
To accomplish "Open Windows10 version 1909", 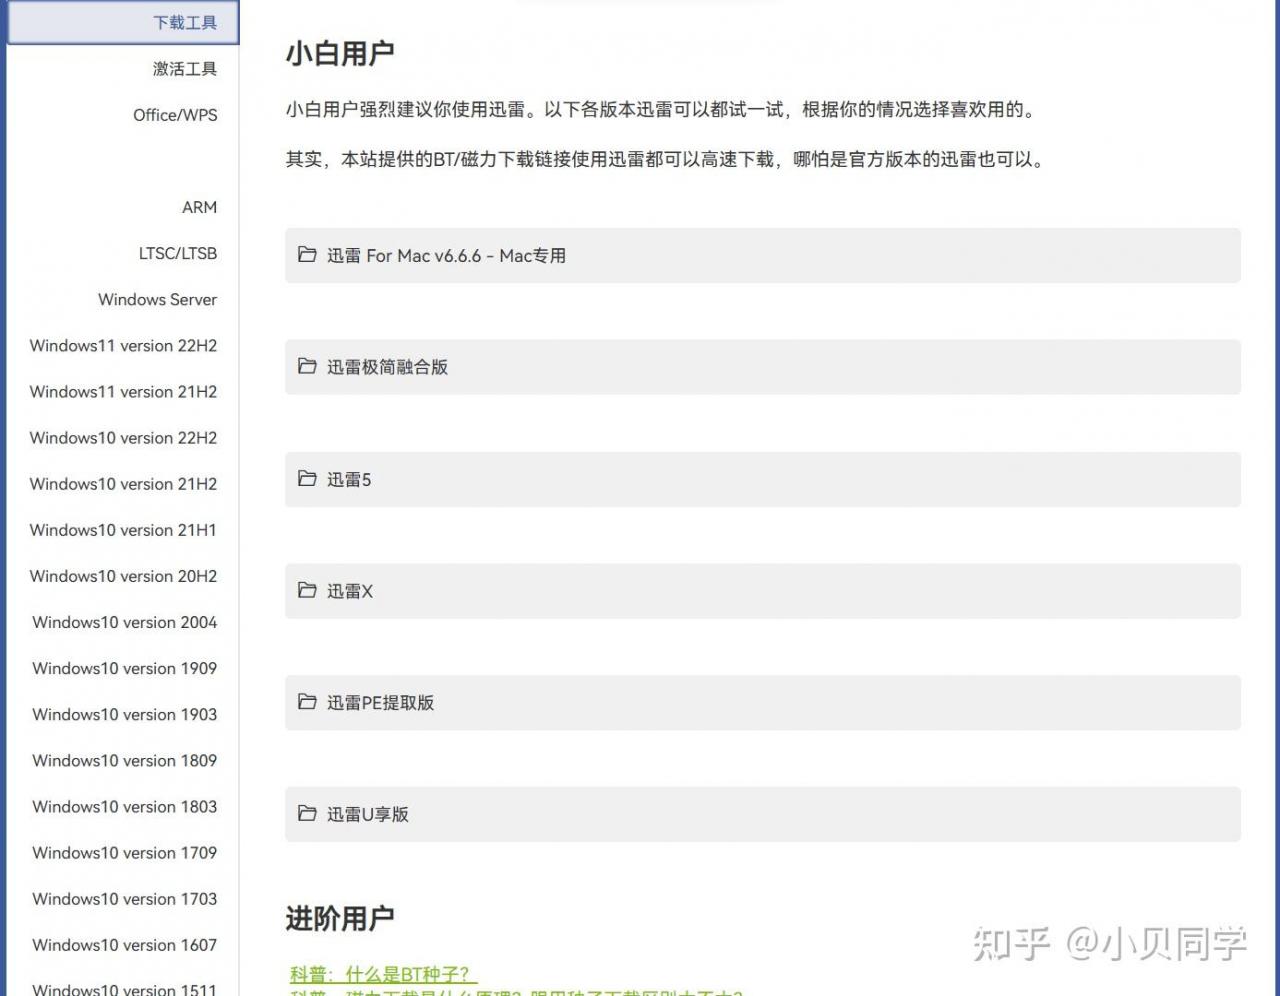I will (x=124, y=668).
